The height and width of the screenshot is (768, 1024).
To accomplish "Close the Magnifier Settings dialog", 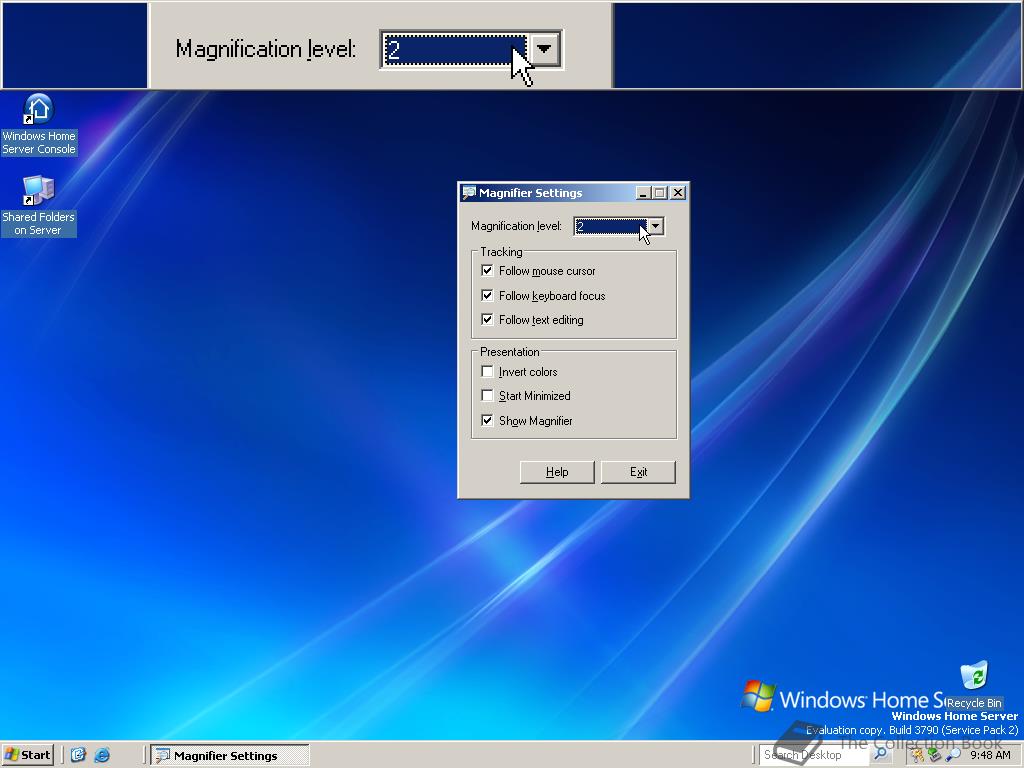I will tap(678, 193).
